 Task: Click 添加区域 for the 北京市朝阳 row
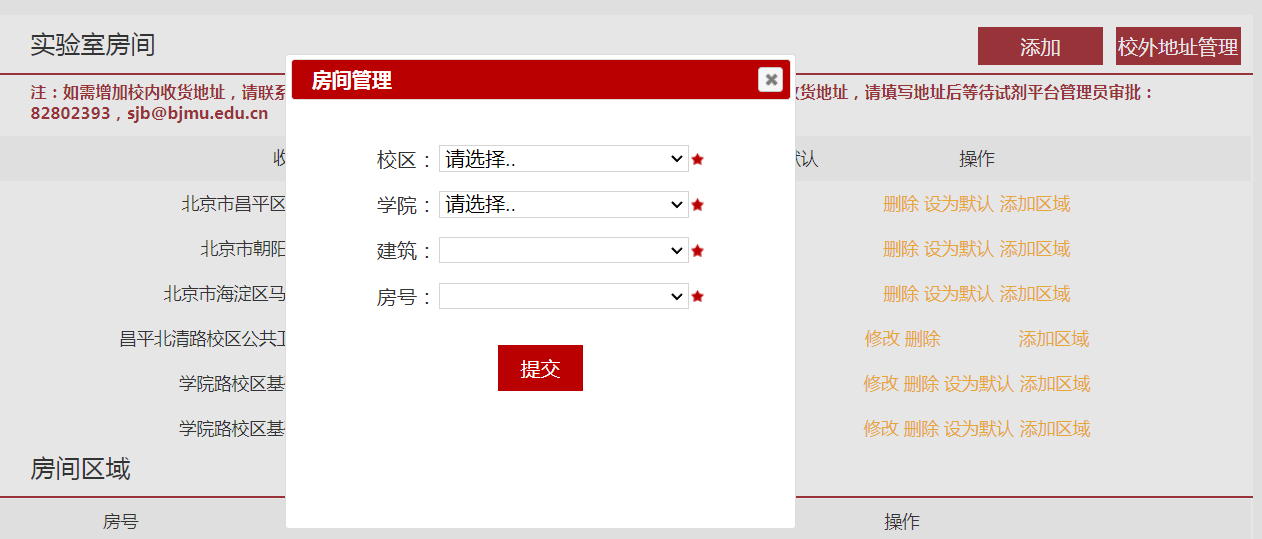1035,249
